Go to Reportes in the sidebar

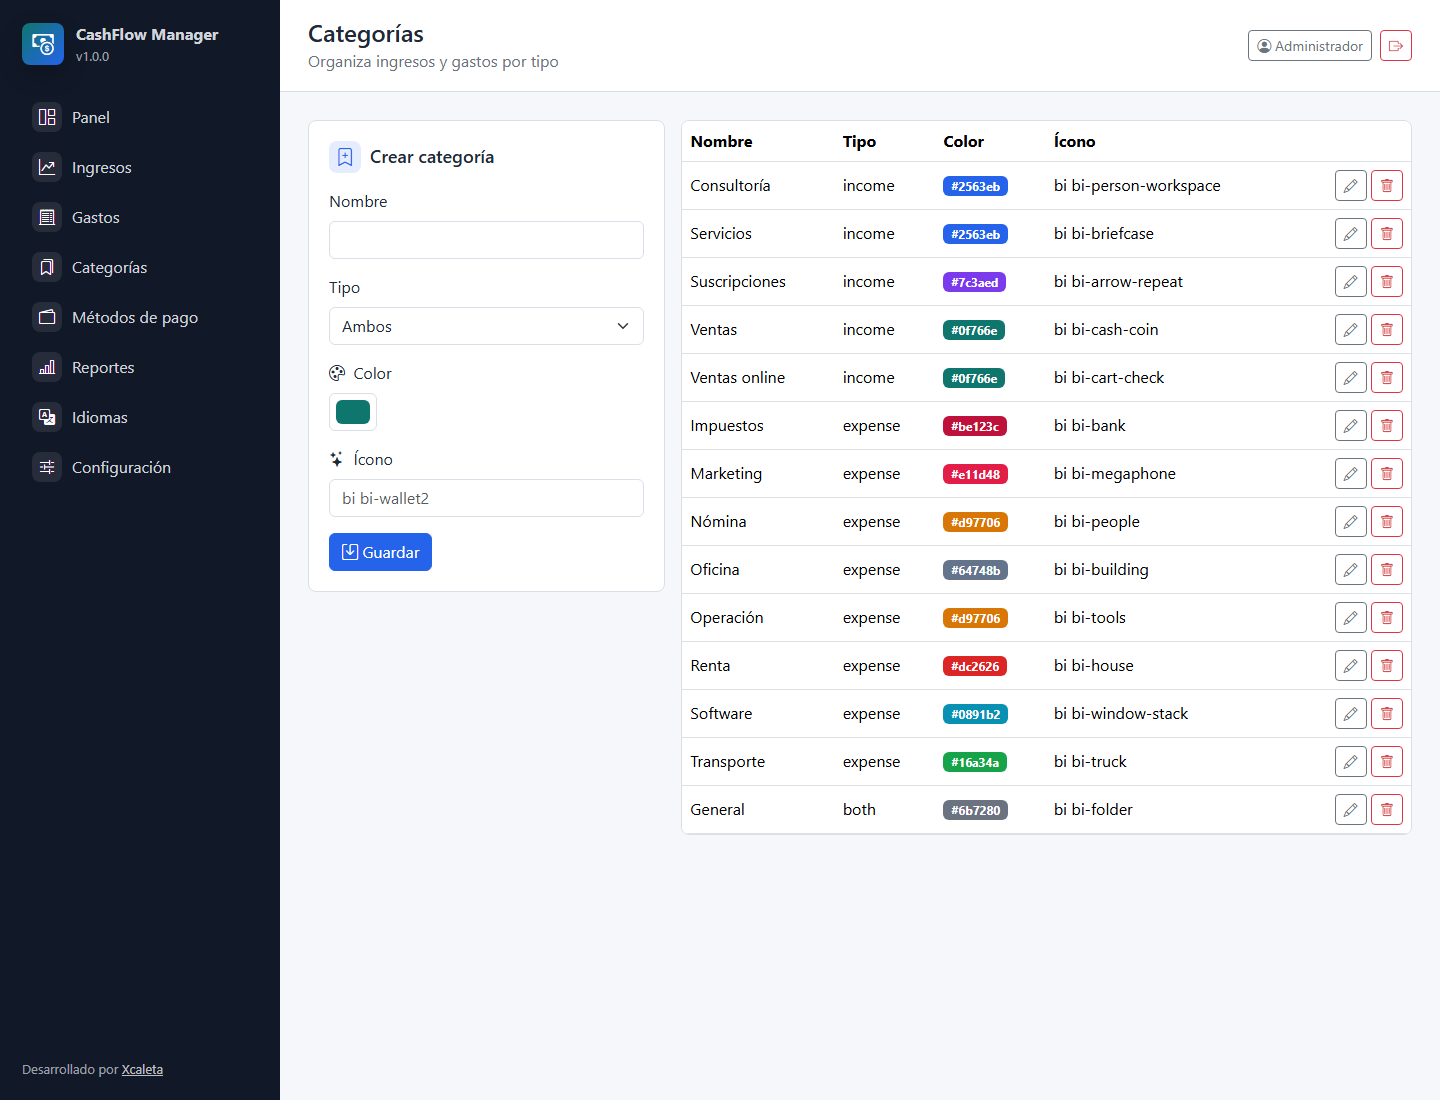coord(140,367)
